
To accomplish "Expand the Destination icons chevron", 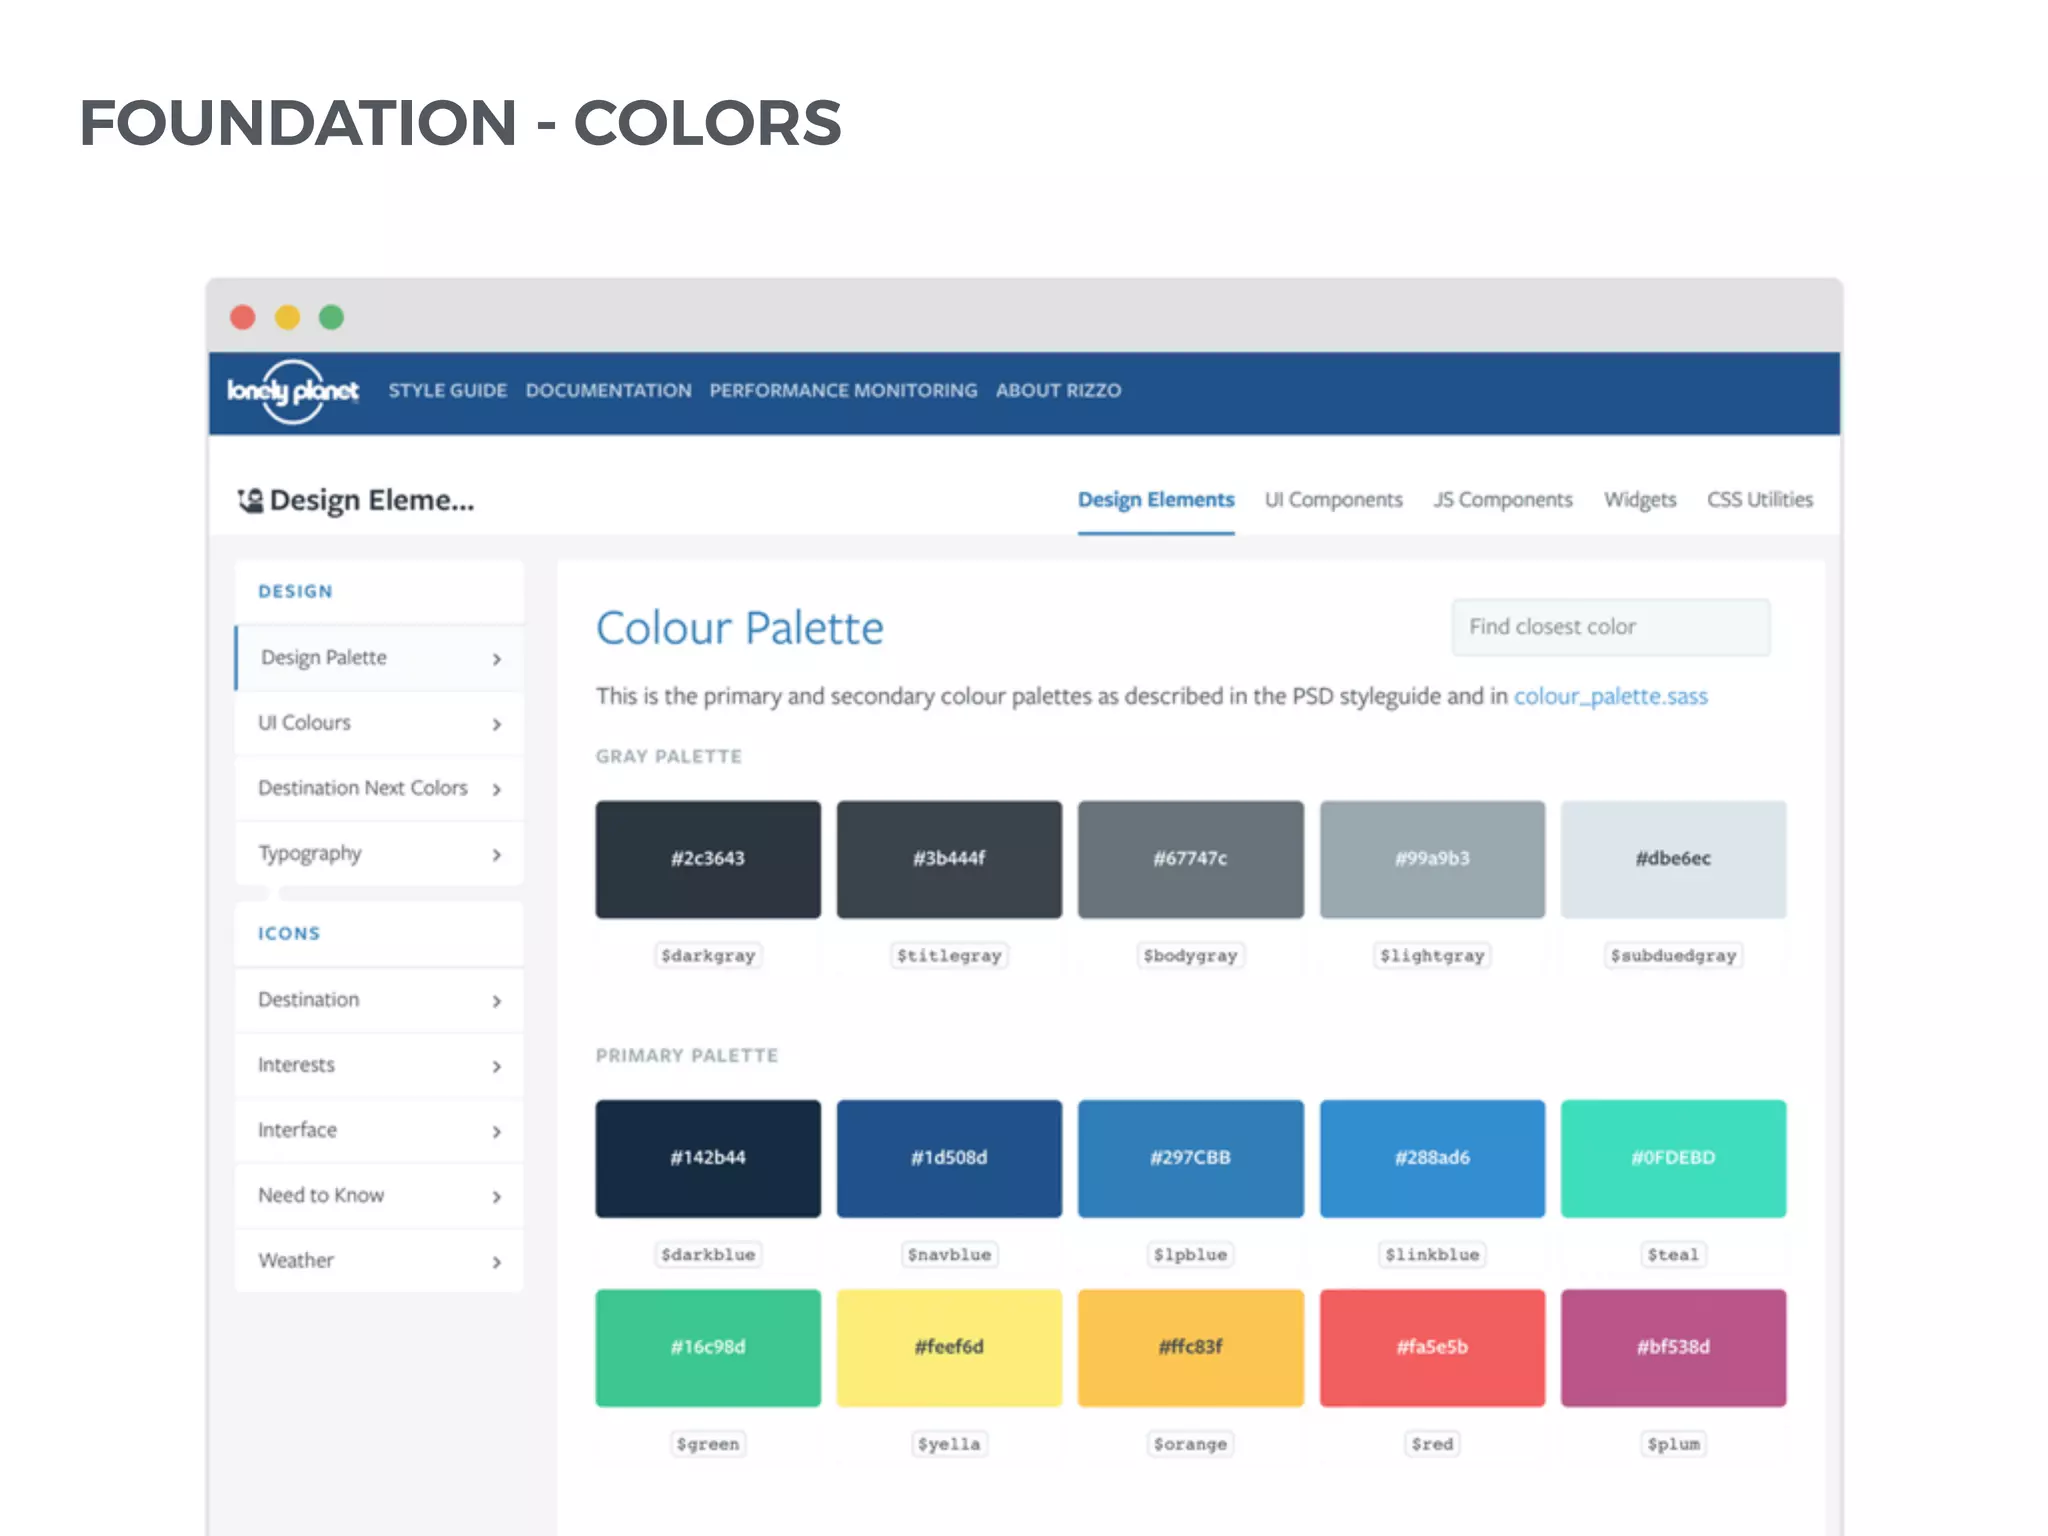I will (x=497, y=1001).
